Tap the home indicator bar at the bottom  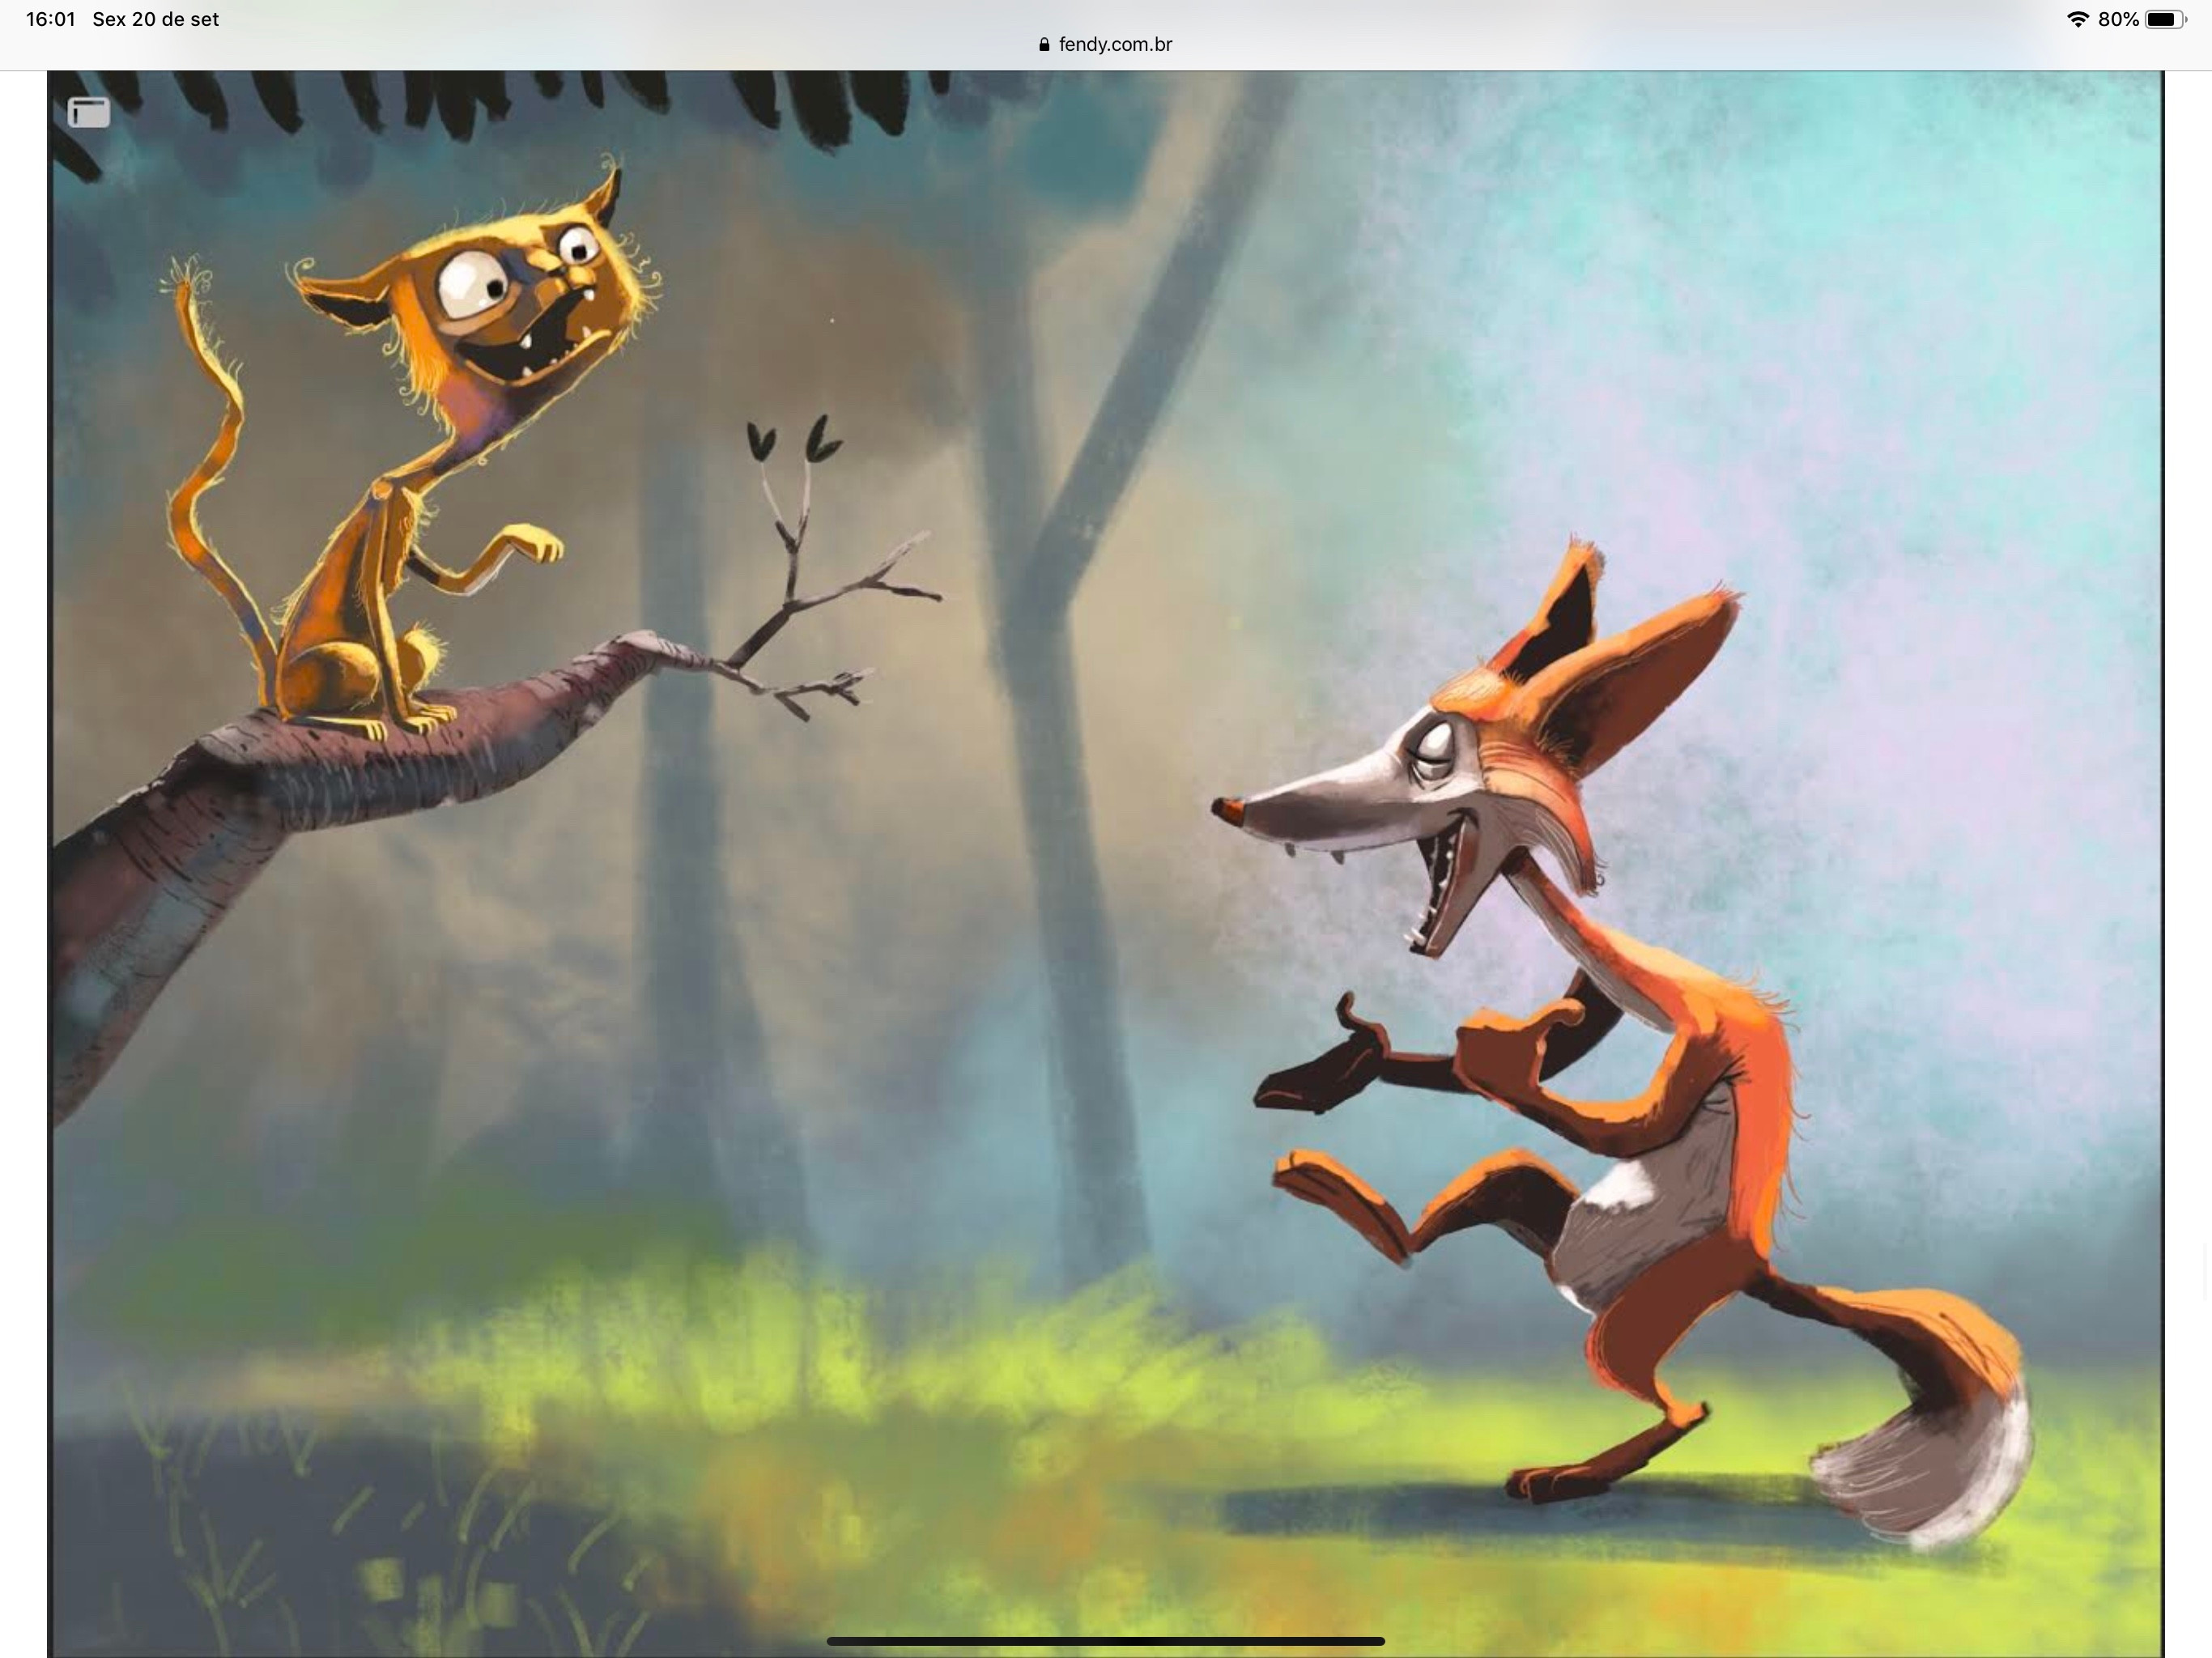tap(1105, 1641)
